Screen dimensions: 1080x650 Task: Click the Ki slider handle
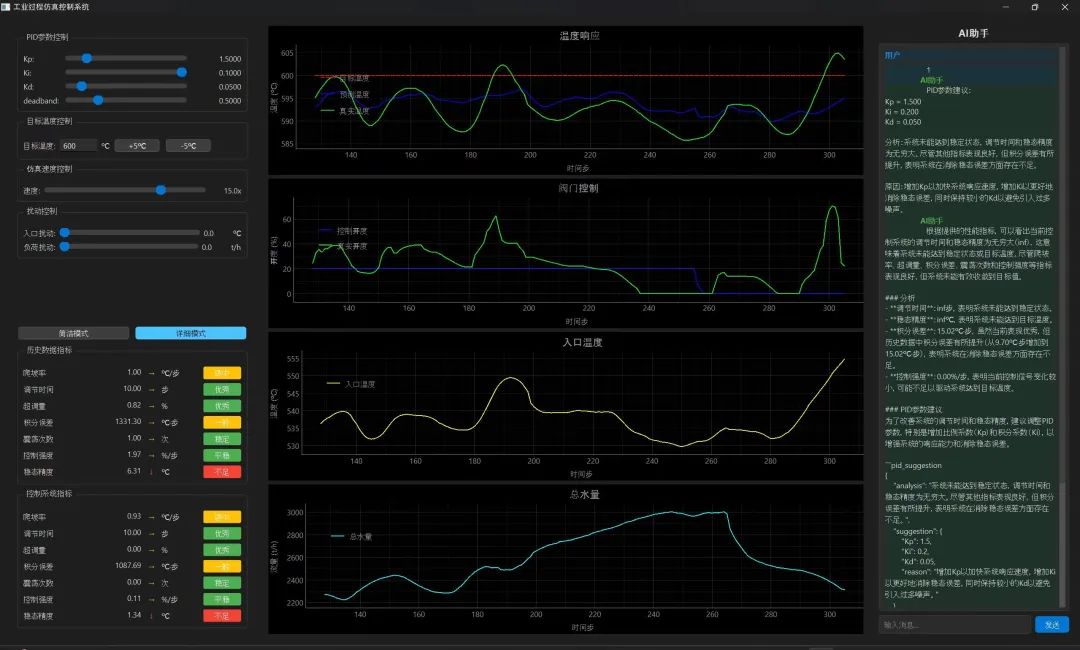click(181, 72)
